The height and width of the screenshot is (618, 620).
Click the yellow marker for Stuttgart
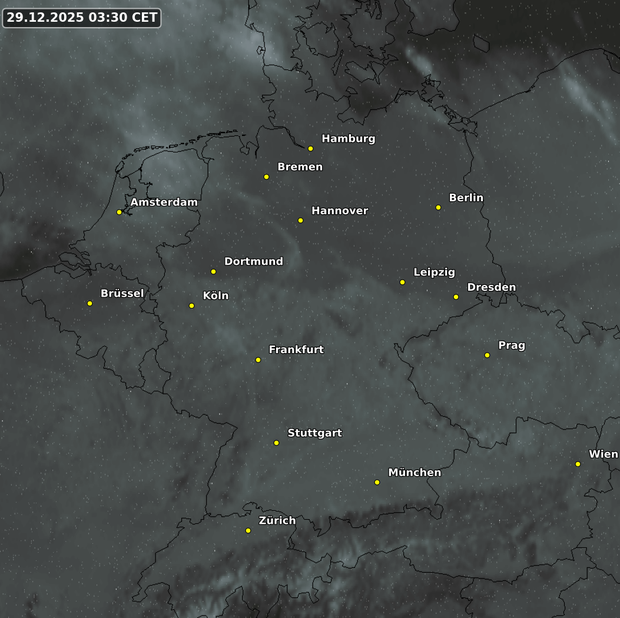click(277, 443)
